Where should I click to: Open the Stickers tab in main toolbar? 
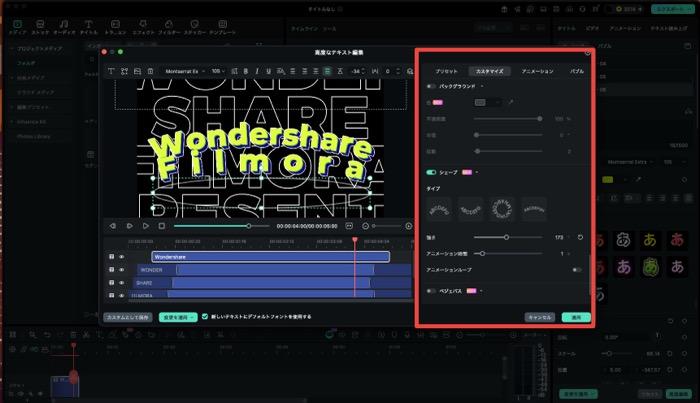(195, 27)
